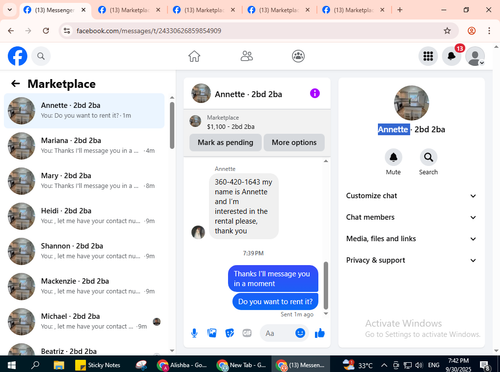The image size is (500, 372).
Task: Open Mariana - 2bd 2ba conversation
Action: [84, 146]
